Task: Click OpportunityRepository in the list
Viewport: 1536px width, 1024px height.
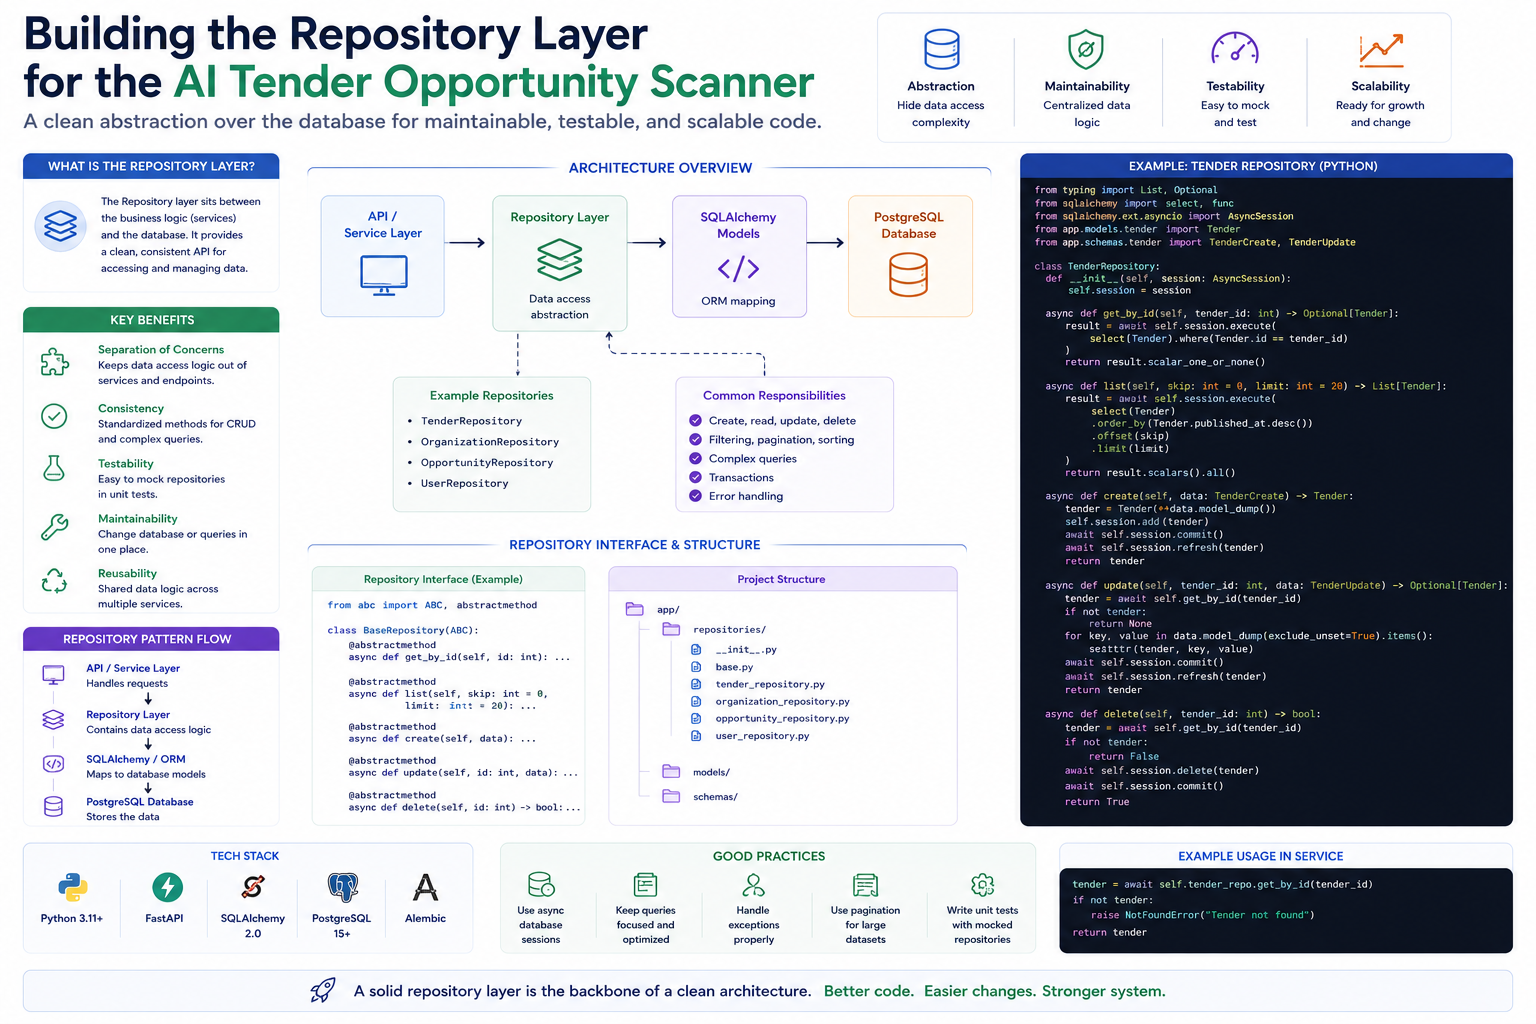Action: coord(487,463)
